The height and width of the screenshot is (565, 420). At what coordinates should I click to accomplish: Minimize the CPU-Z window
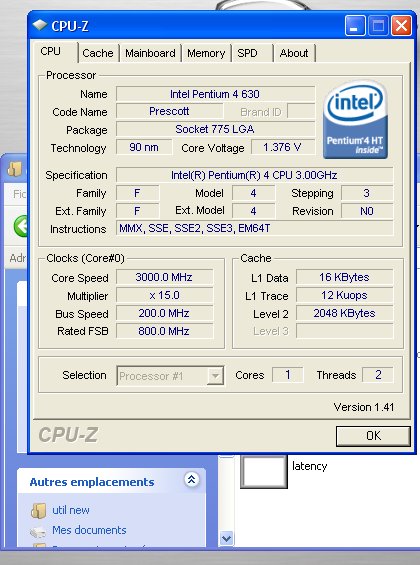point(355,26)
